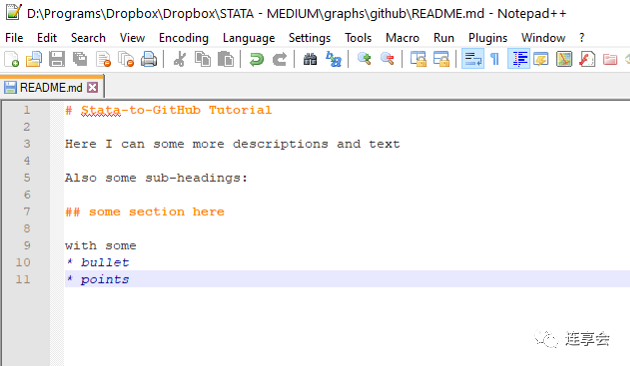Image resolution: width=630 pixels, height=366 pixels.
Task: Open the Macro menu
Action: (402, 38)
